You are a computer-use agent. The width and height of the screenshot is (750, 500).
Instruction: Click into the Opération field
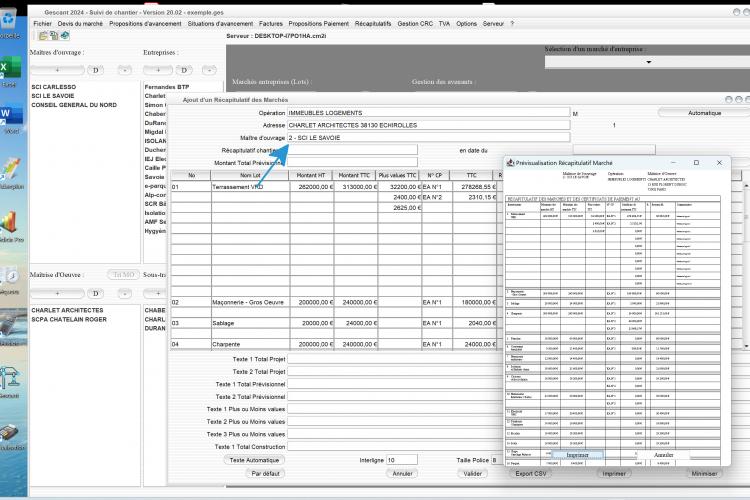(429, 113)
